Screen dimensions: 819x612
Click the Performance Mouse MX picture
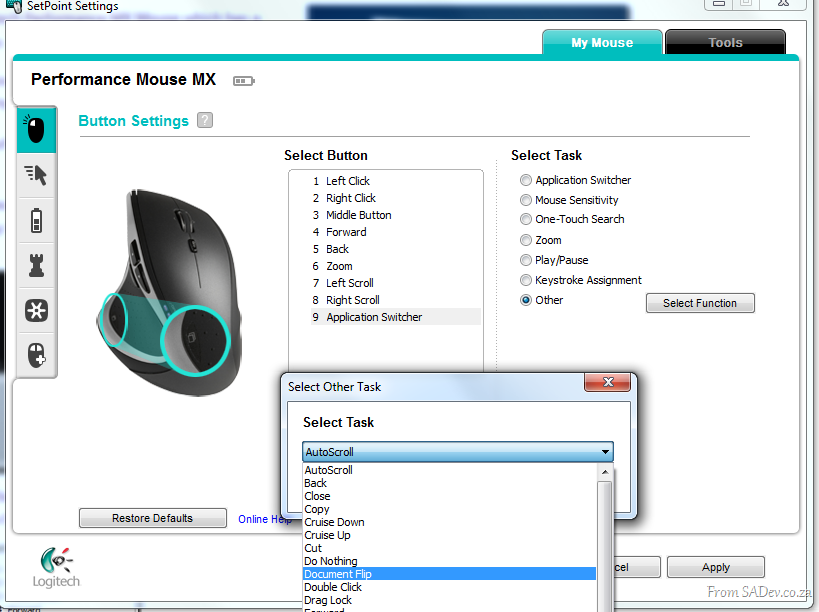click(170, 292)
